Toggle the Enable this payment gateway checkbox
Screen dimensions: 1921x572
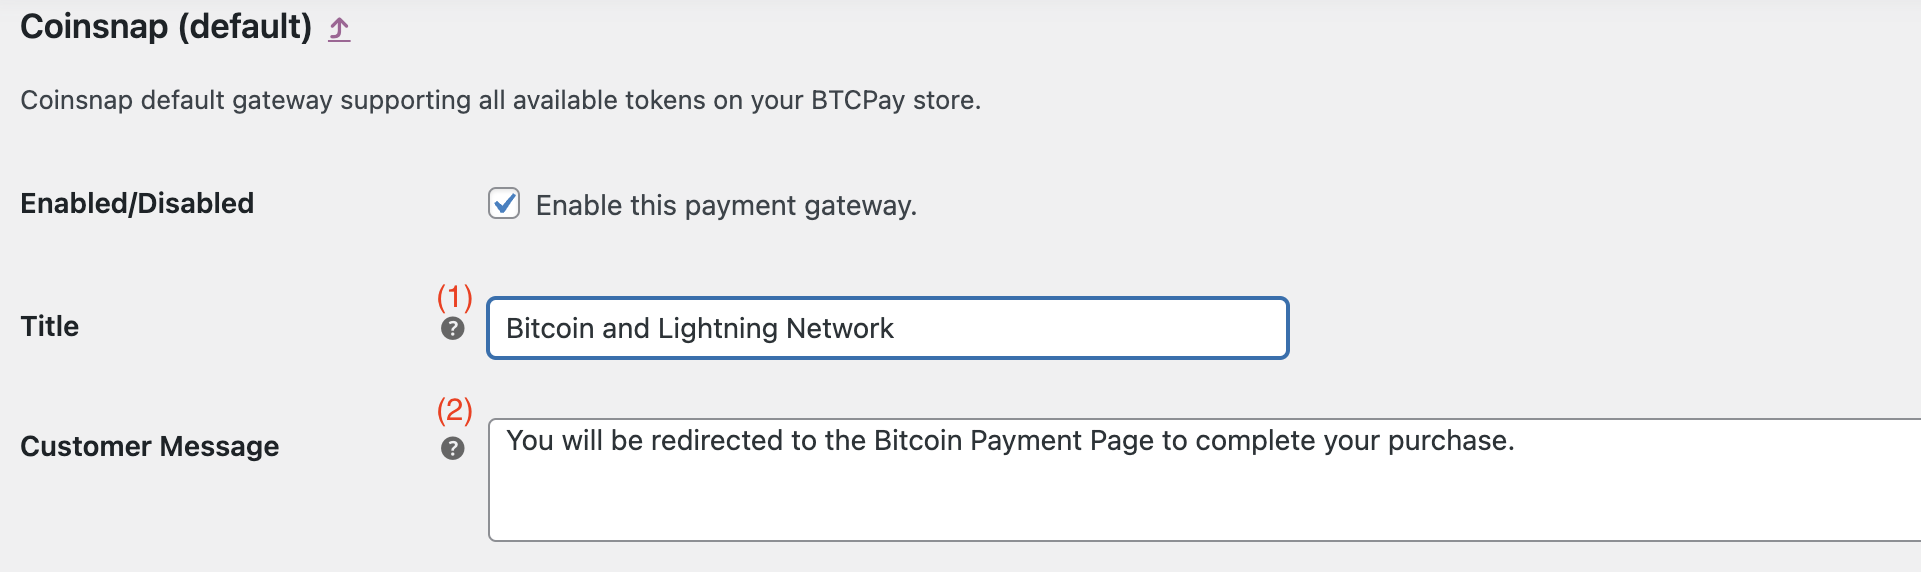click(x=504, y=204)
